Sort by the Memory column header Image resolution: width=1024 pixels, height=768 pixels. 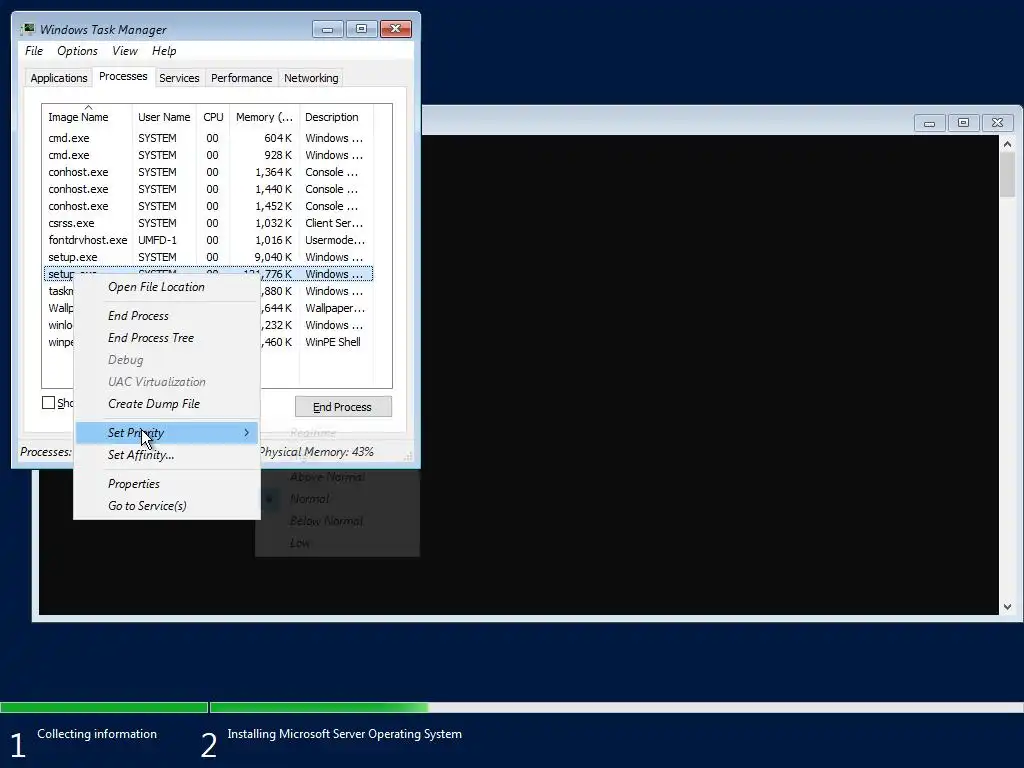pyautogui.click(x=264, y=117)
